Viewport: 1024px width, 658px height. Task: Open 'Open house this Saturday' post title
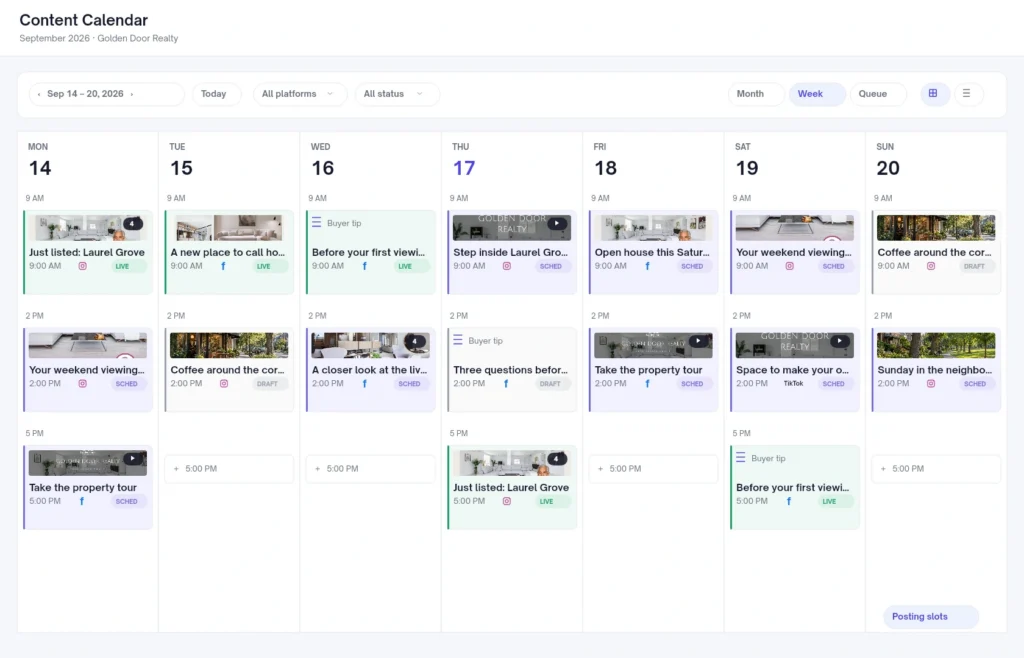(652, 252)
